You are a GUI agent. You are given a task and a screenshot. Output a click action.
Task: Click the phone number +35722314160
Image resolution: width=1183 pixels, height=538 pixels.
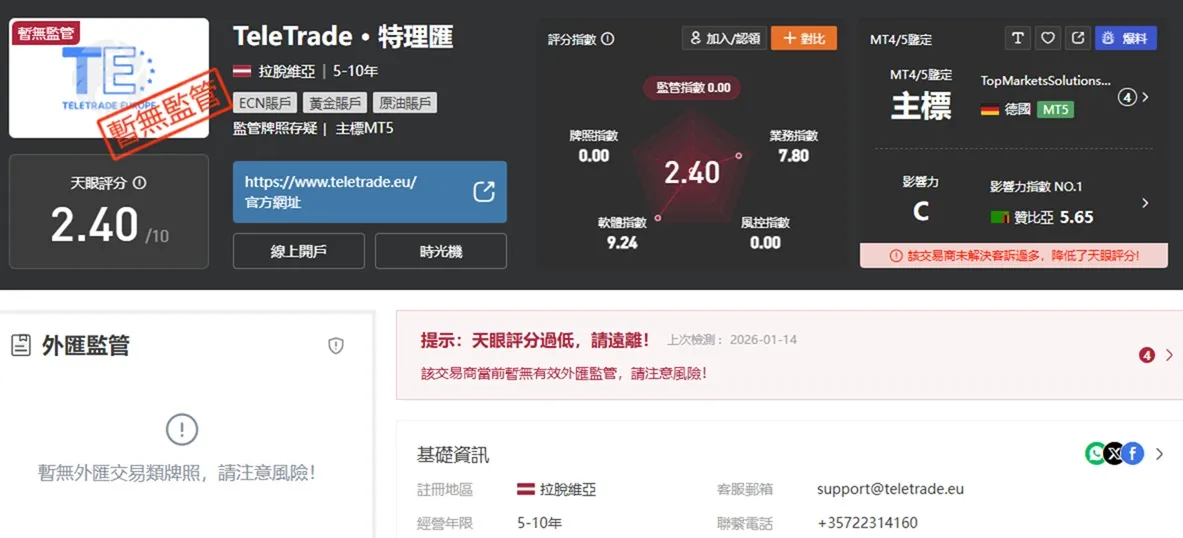[868, 523]
